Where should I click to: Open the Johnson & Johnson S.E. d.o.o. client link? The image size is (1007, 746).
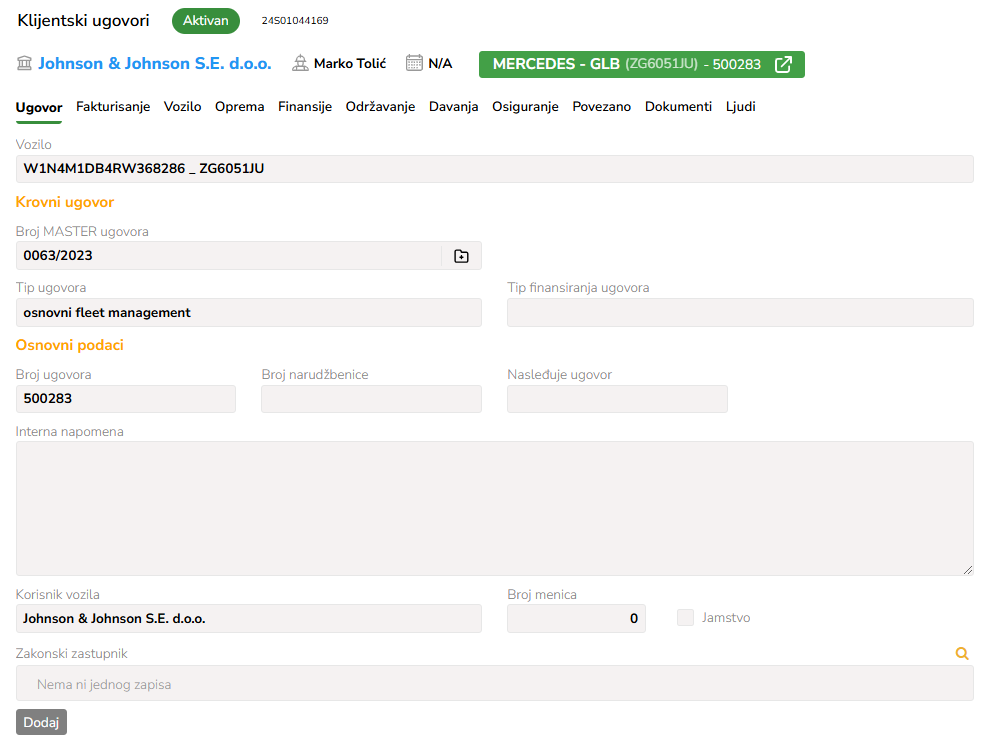[x=155, y=64]
